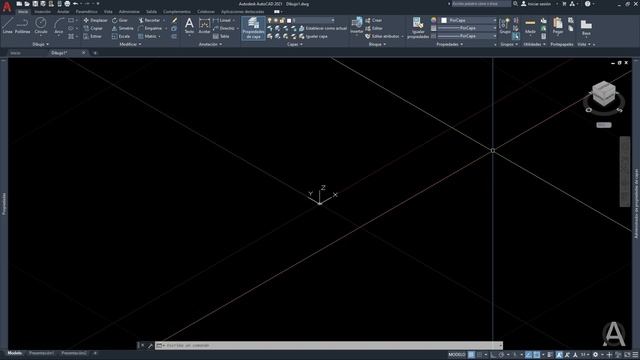
Task: Toggle annotation visibility in status bar
Action: 559,355
